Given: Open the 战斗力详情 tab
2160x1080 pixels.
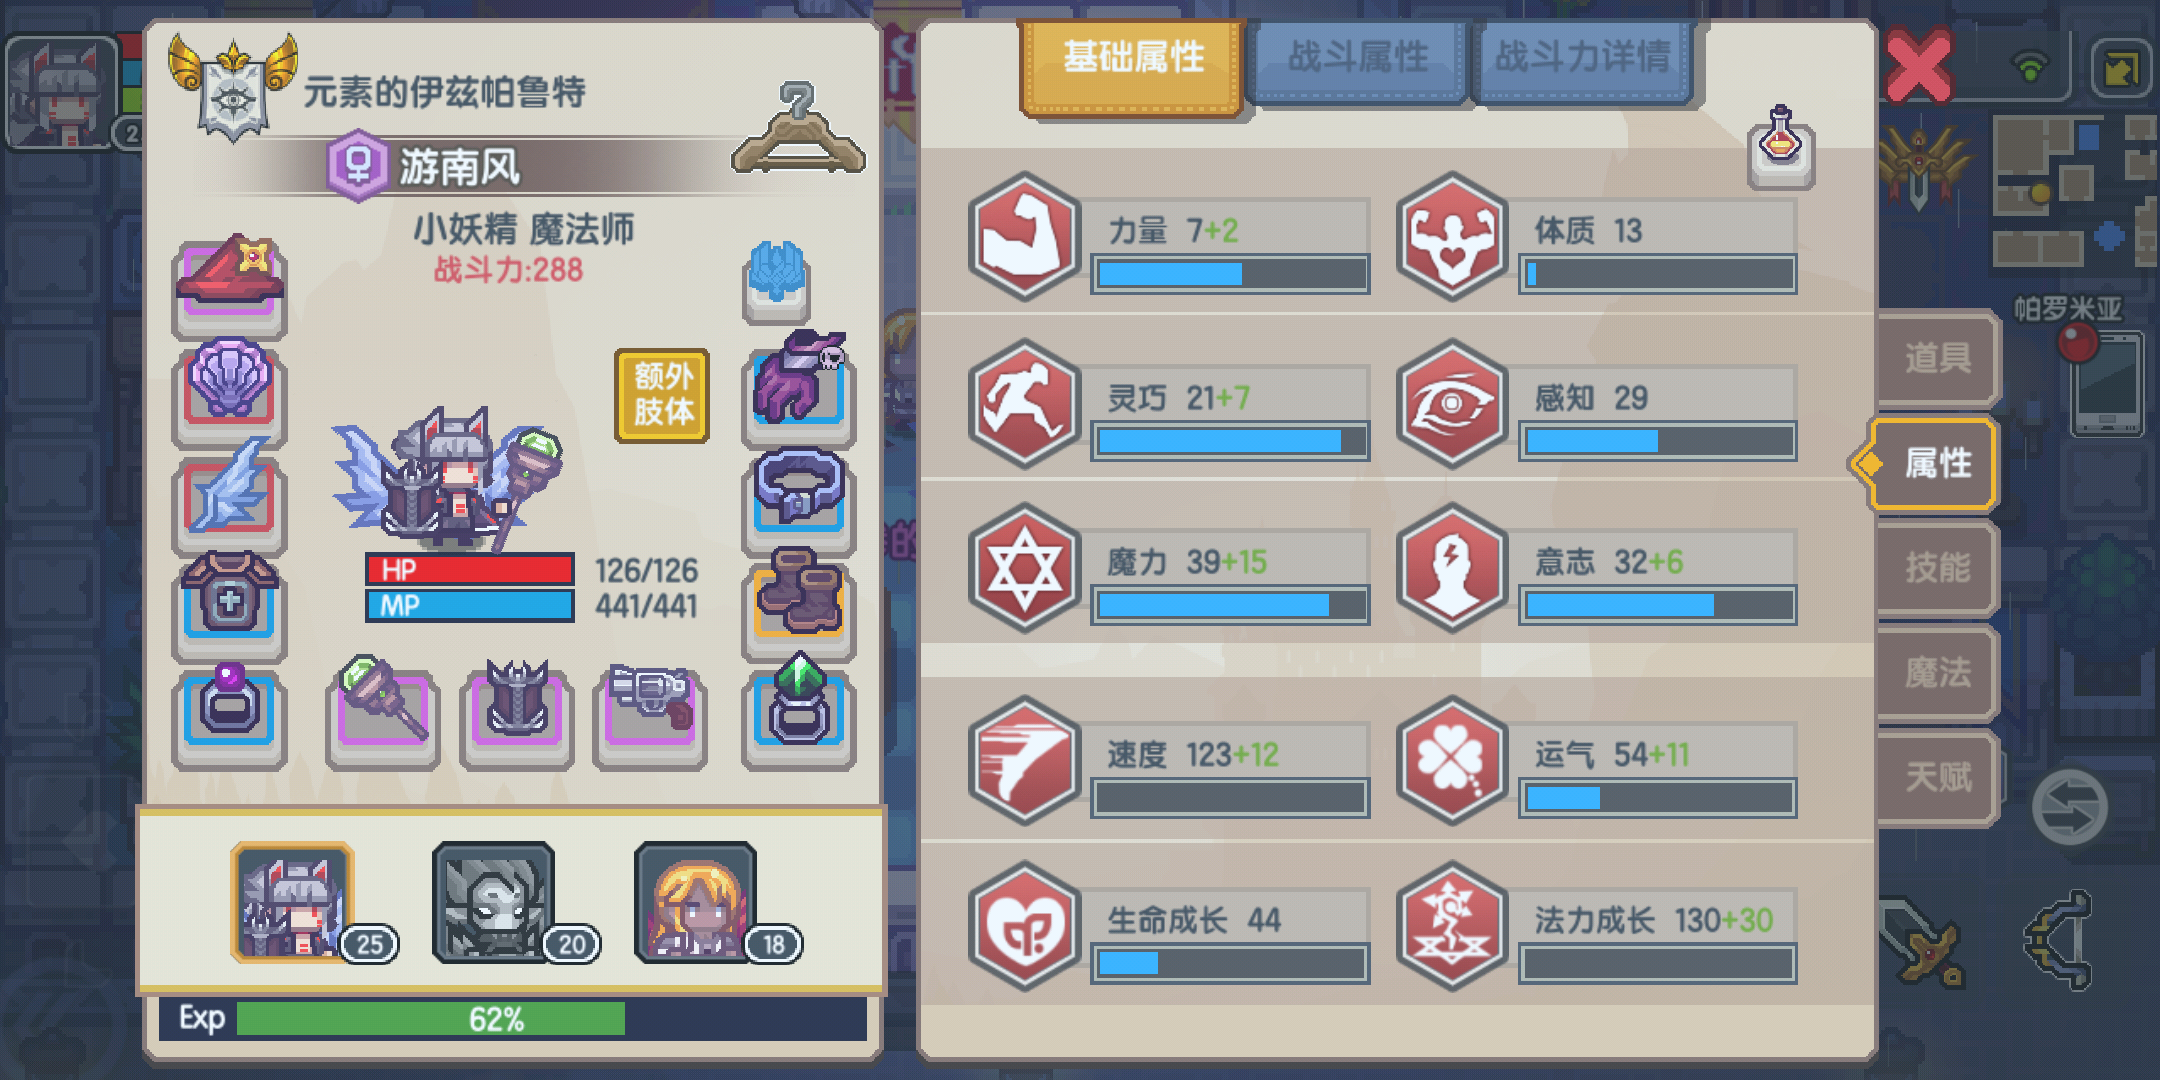Looking at the screenshot, I should point(1582,60).
